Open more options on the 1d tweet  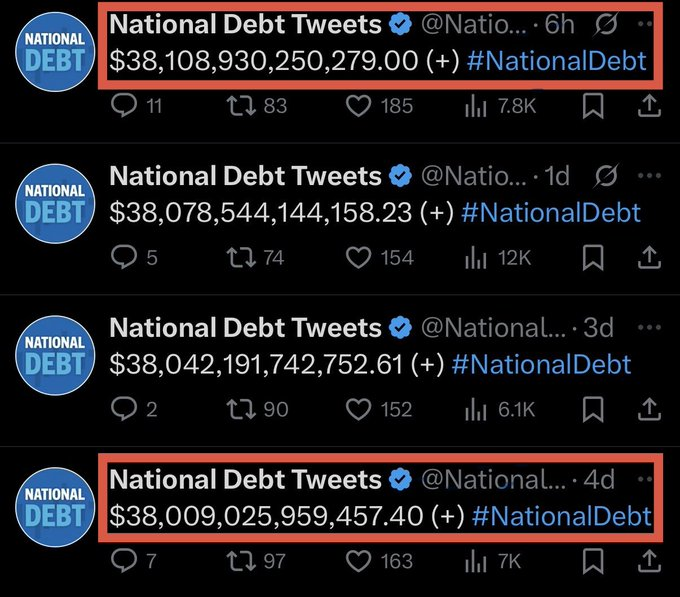(648, 176)
